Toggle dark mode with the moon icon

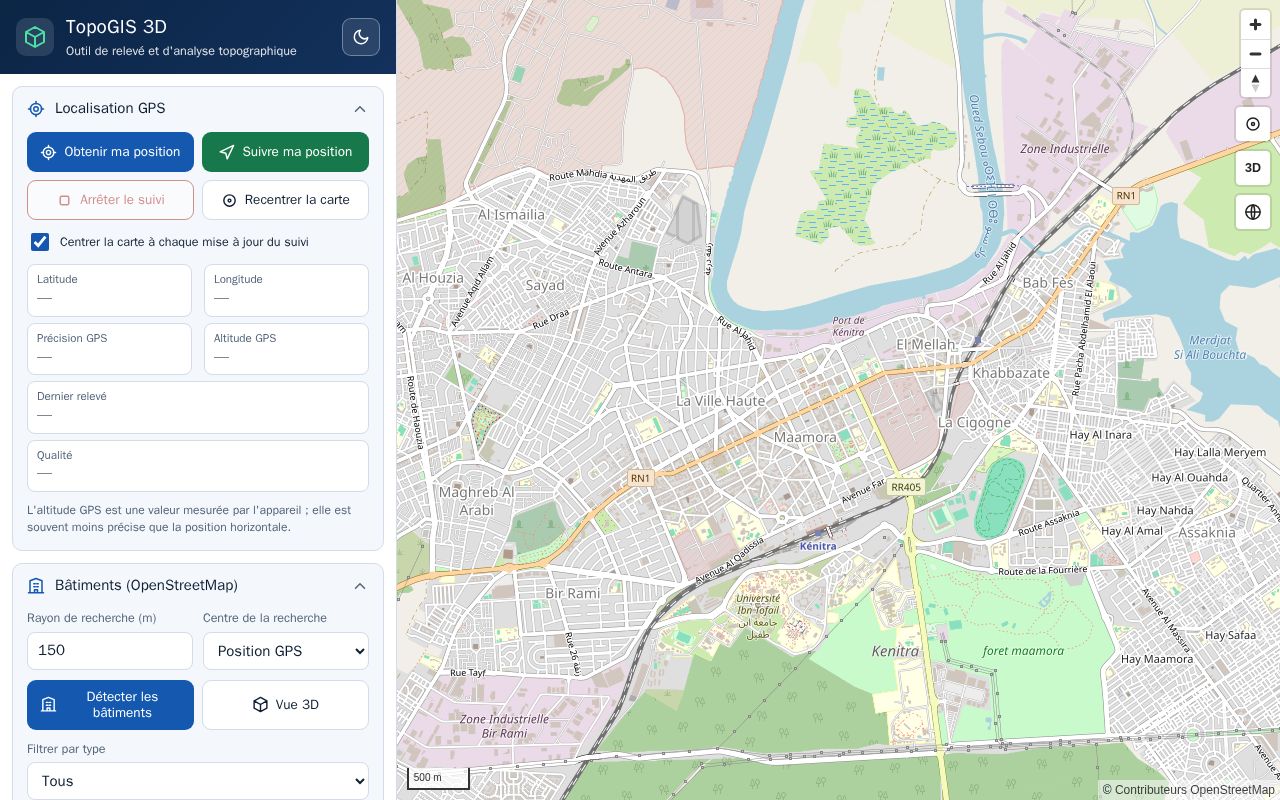coord(361,37)
